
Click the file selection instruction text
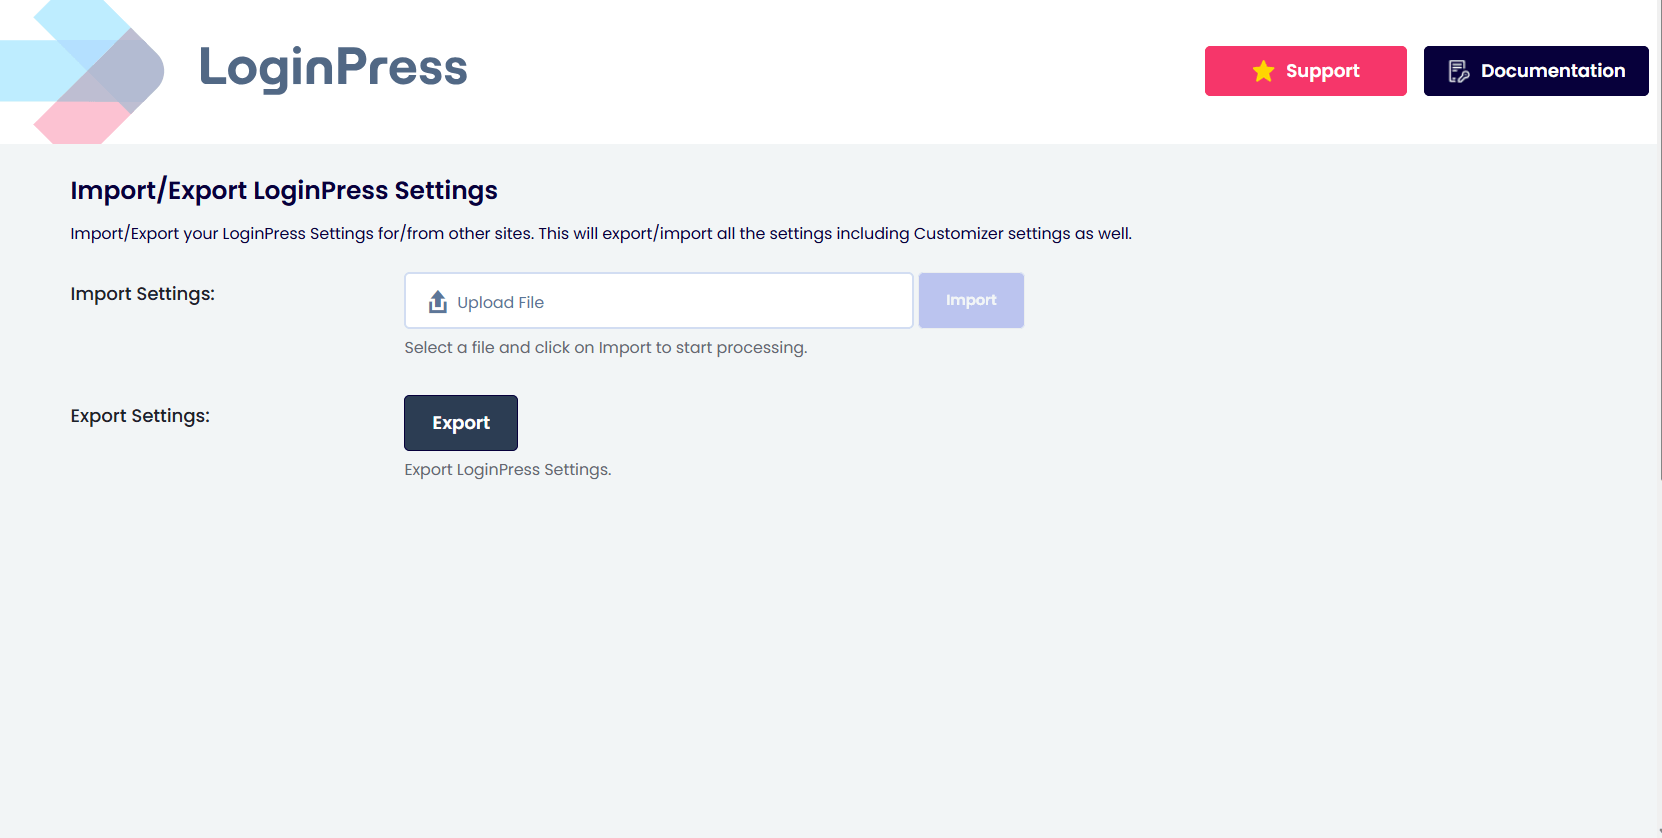coord(605,347)
